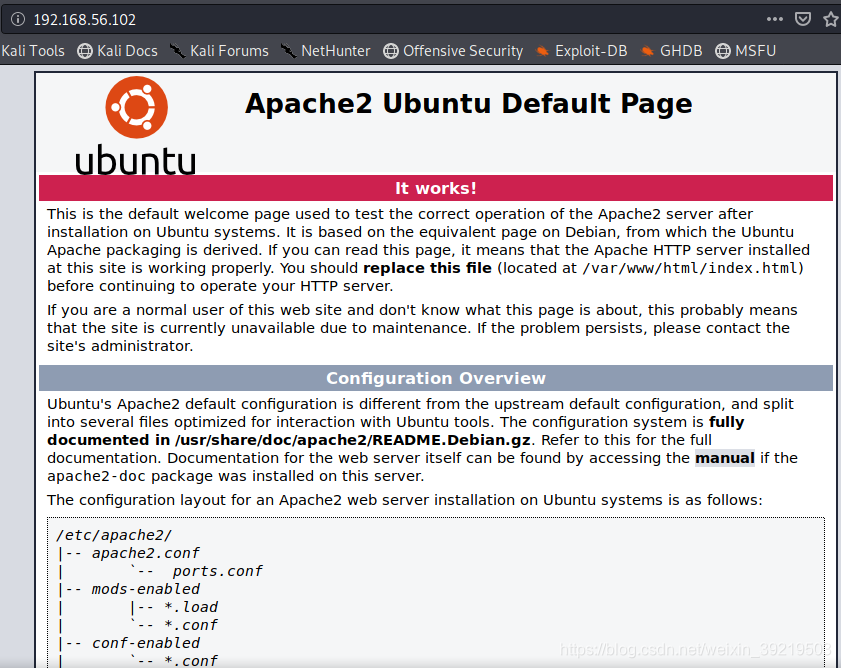841x668 pixels.
Task: Click the Configuration Overview header text
Action: (x=436, y=378)
